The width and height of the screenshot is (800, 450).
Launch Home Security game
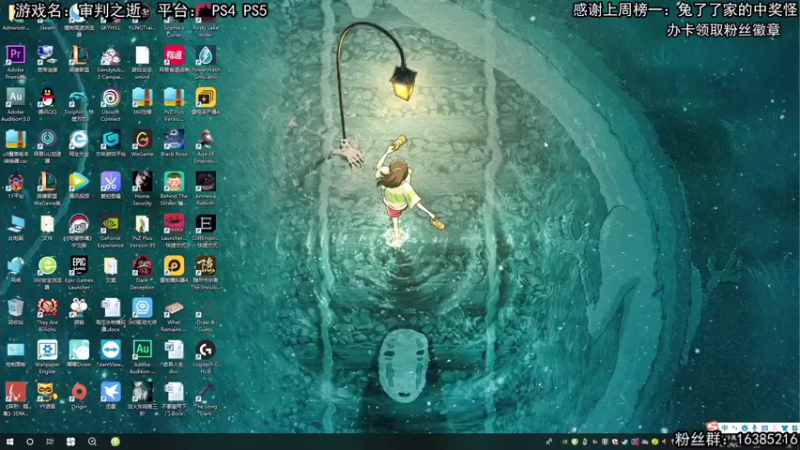click(x=142, y=181)
